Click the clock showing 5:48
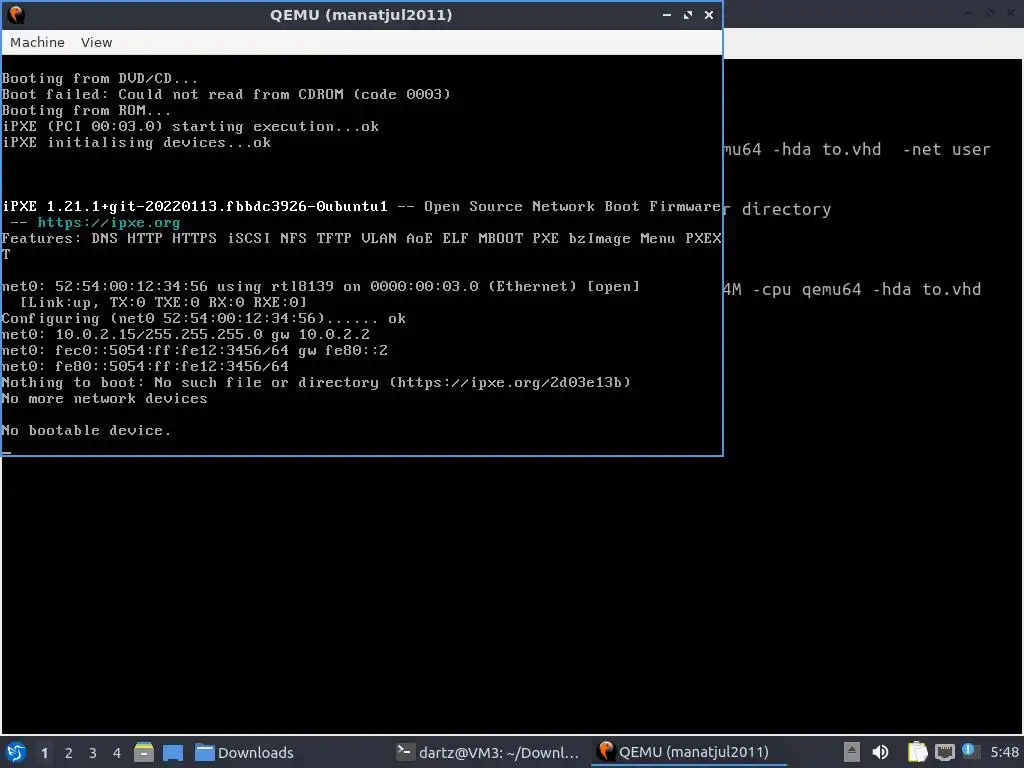This screenshot has width=1024, height=768. point(1004,752)
